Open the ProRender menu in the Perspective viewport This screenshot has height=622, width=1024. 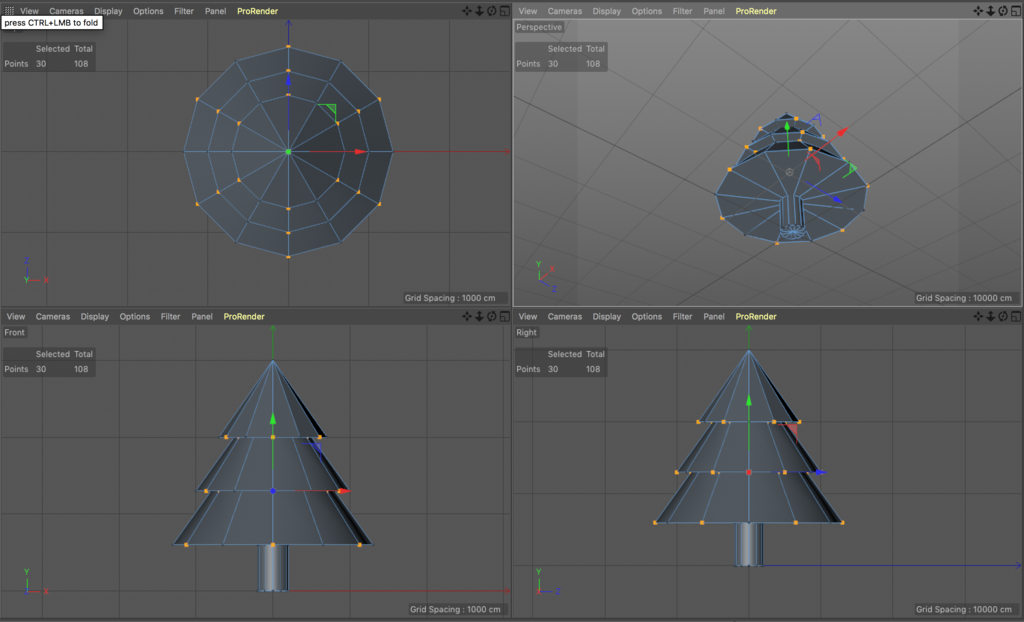(756, 11)
